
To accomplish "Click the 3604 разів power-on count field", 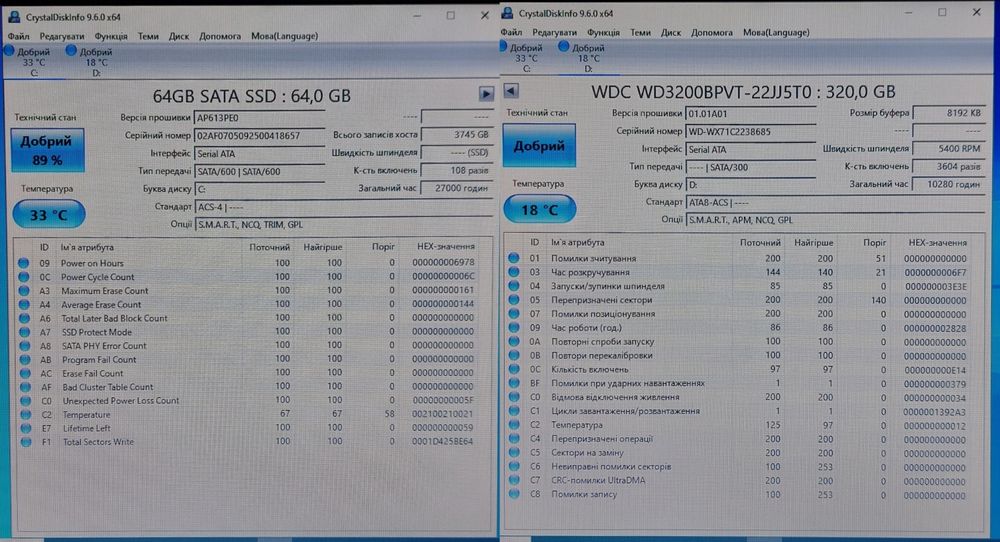I will point(949,166).
